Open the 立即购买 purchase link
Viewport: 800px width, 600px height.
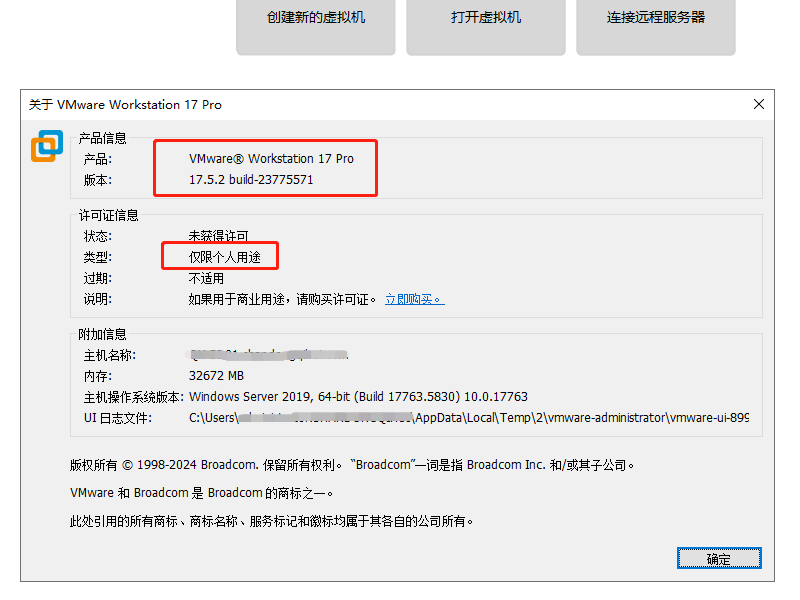click(x=413, y=298)
